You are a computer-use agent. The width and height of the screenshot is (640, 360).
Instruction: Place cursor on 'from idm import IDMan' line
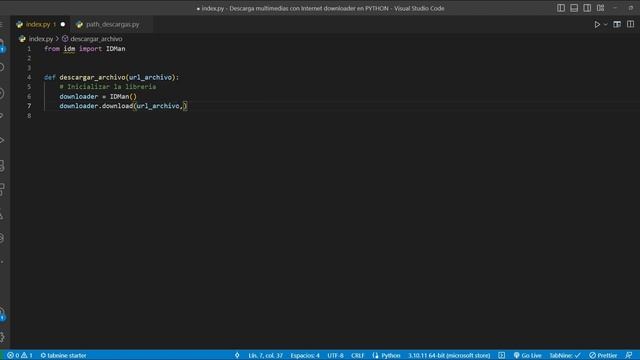click(x=84, y=49)
